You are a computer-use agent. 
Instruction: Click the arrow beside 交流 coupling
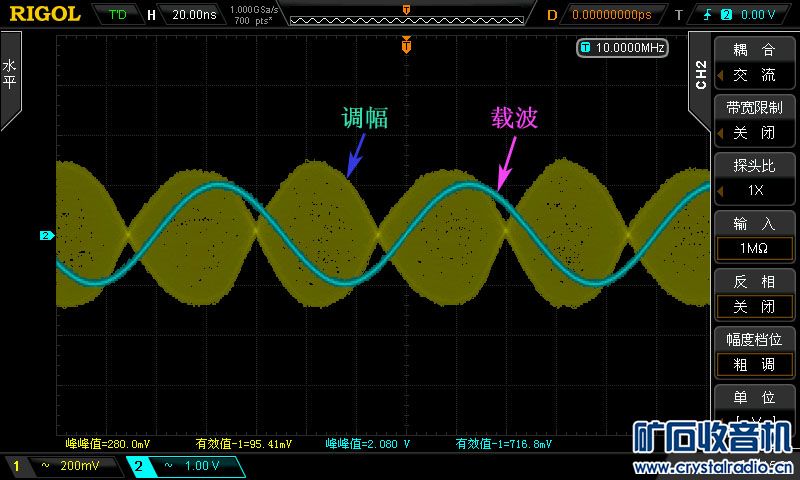click(720, 75)
